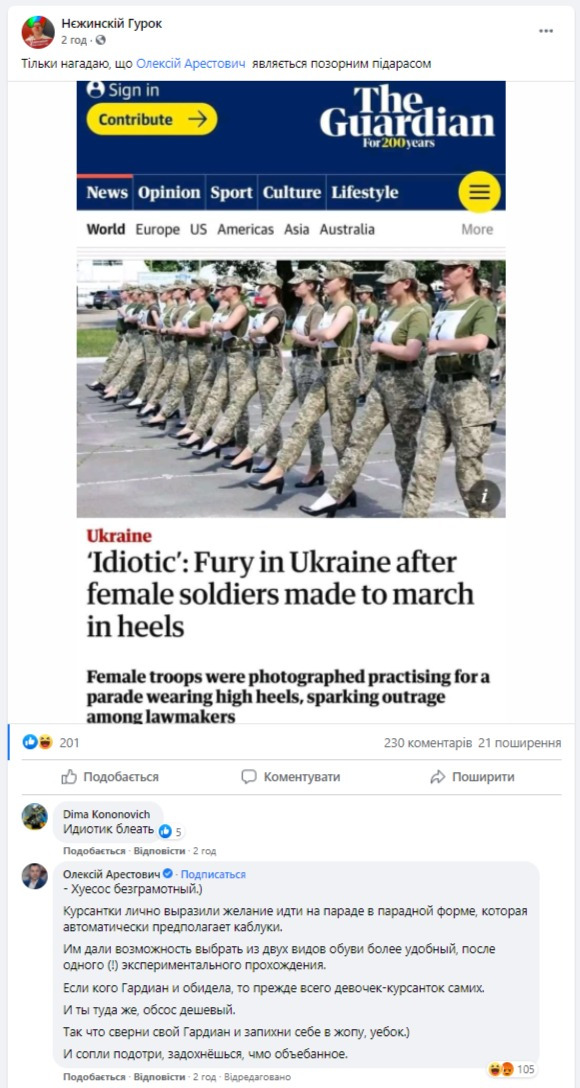
Task: Open tagged Олексій Арестович link in post
Action: coord(190,64)
